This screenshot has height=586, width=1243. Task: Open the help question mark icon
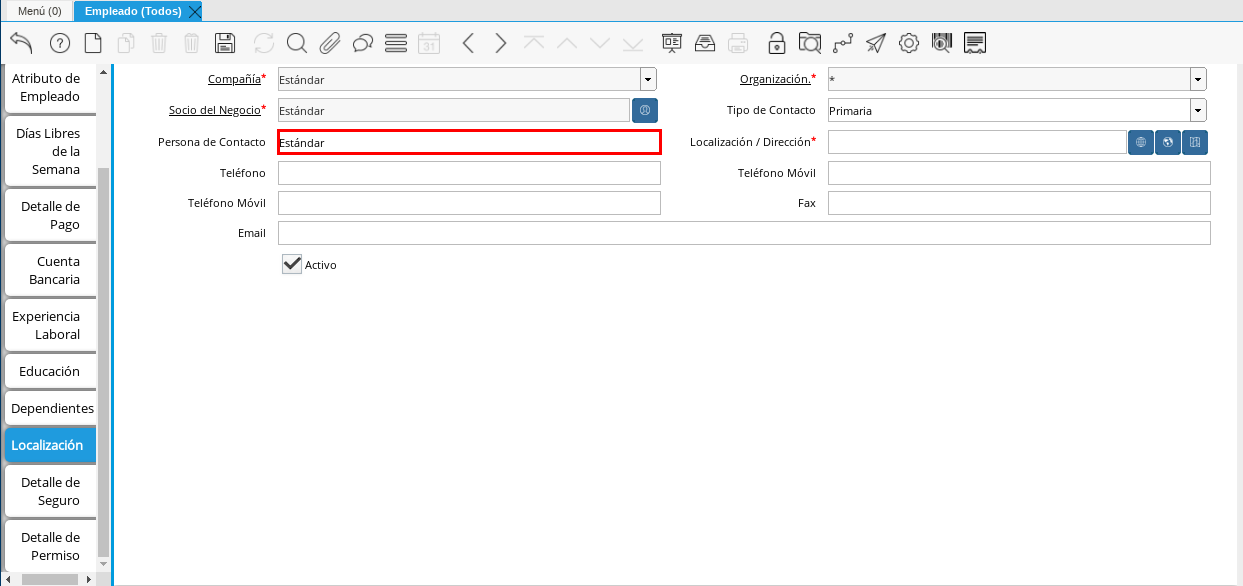(x=59, y=43)
